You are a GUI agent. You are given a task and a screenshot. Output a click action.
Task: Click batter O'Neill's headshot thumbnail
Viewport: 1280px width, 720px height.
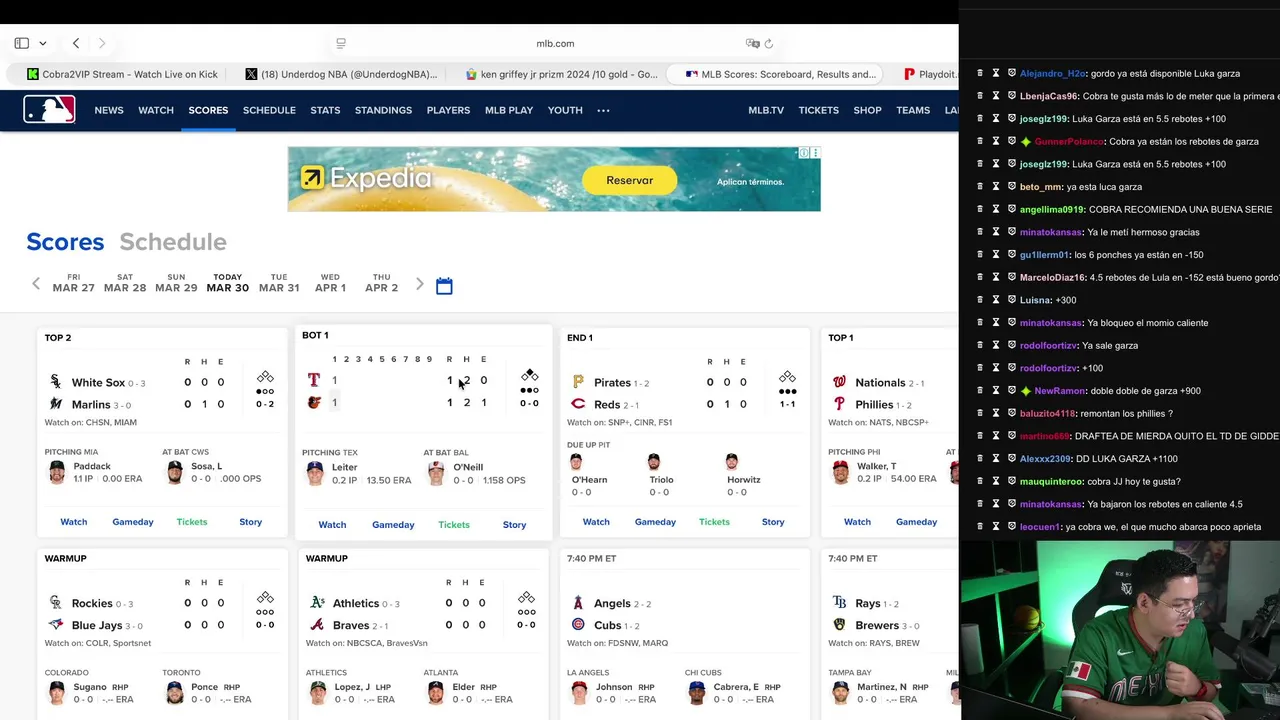(x=436, y=473)
